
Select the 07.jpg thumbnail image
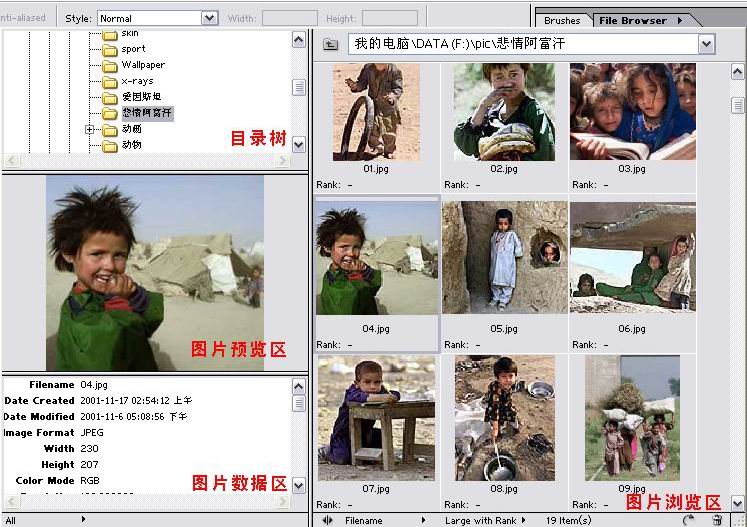point(376,418)
